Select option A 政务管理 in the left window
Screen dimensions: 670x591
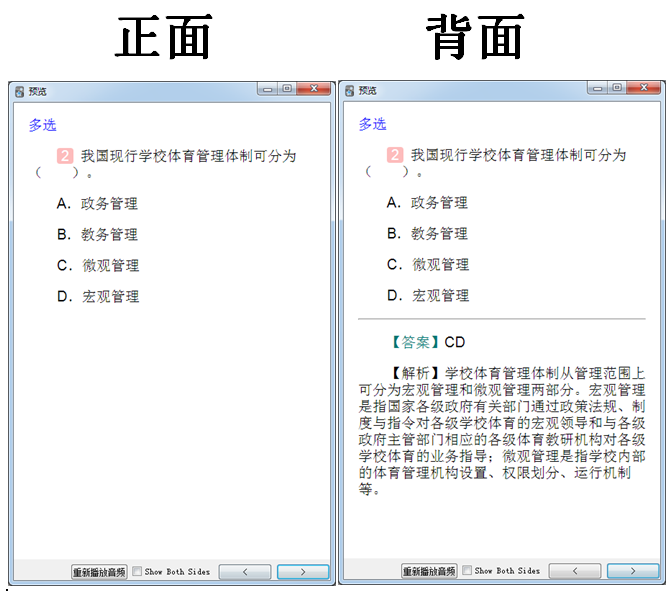[x=97, y=203]
